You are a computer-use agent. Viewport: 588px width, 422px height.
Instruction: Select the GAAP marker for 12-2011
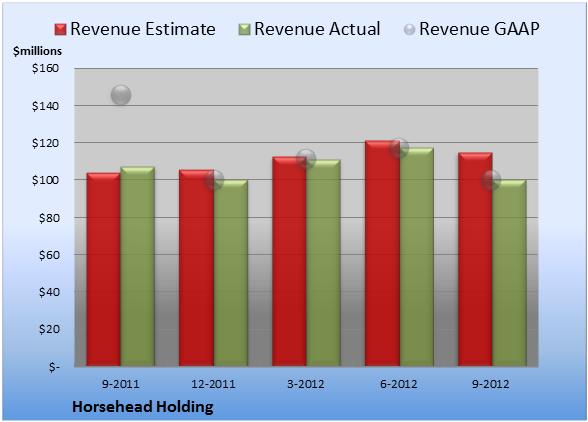(x=214, y=180)
